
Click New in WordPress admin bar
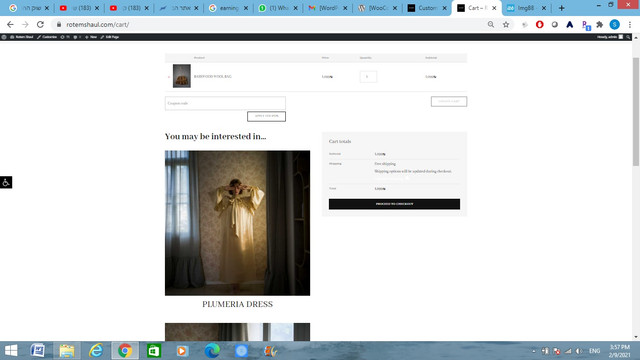pyautogui.click(x=91, y=37)
